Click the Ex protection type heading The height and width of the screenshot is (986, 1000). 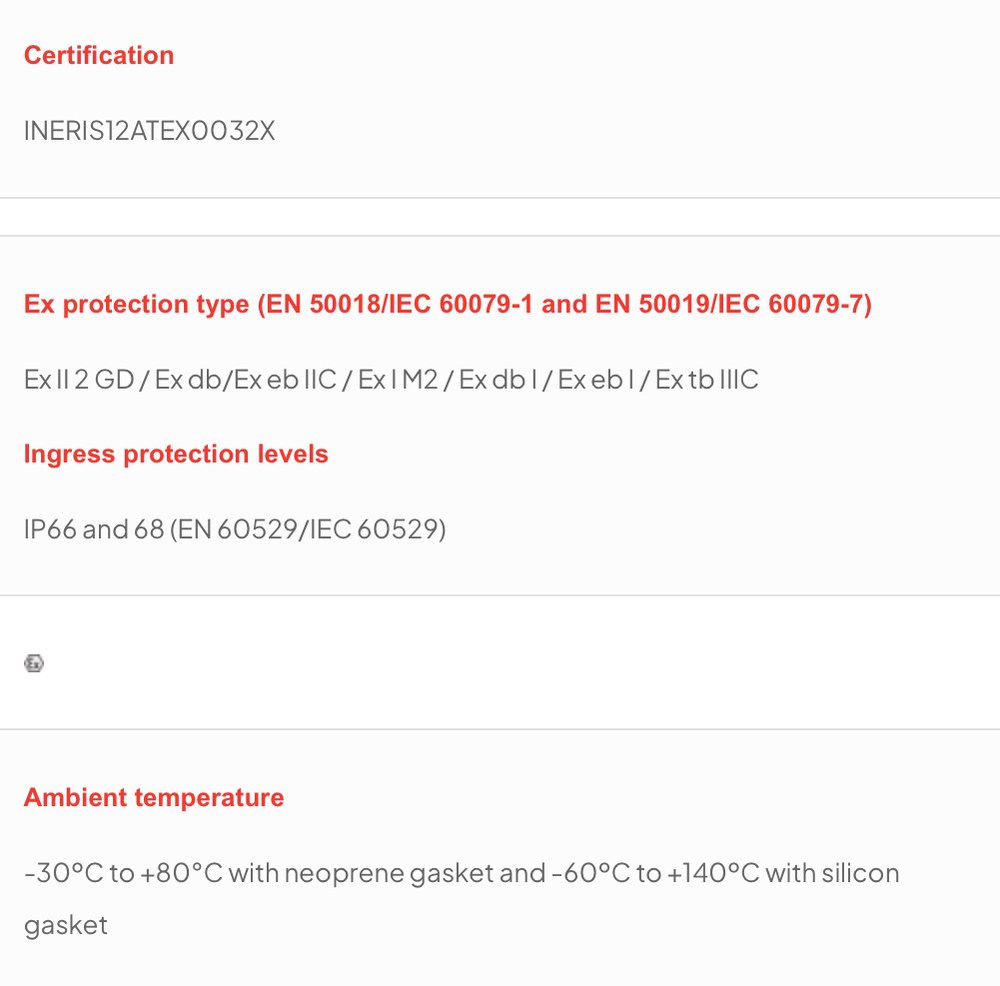coord(448,304)
